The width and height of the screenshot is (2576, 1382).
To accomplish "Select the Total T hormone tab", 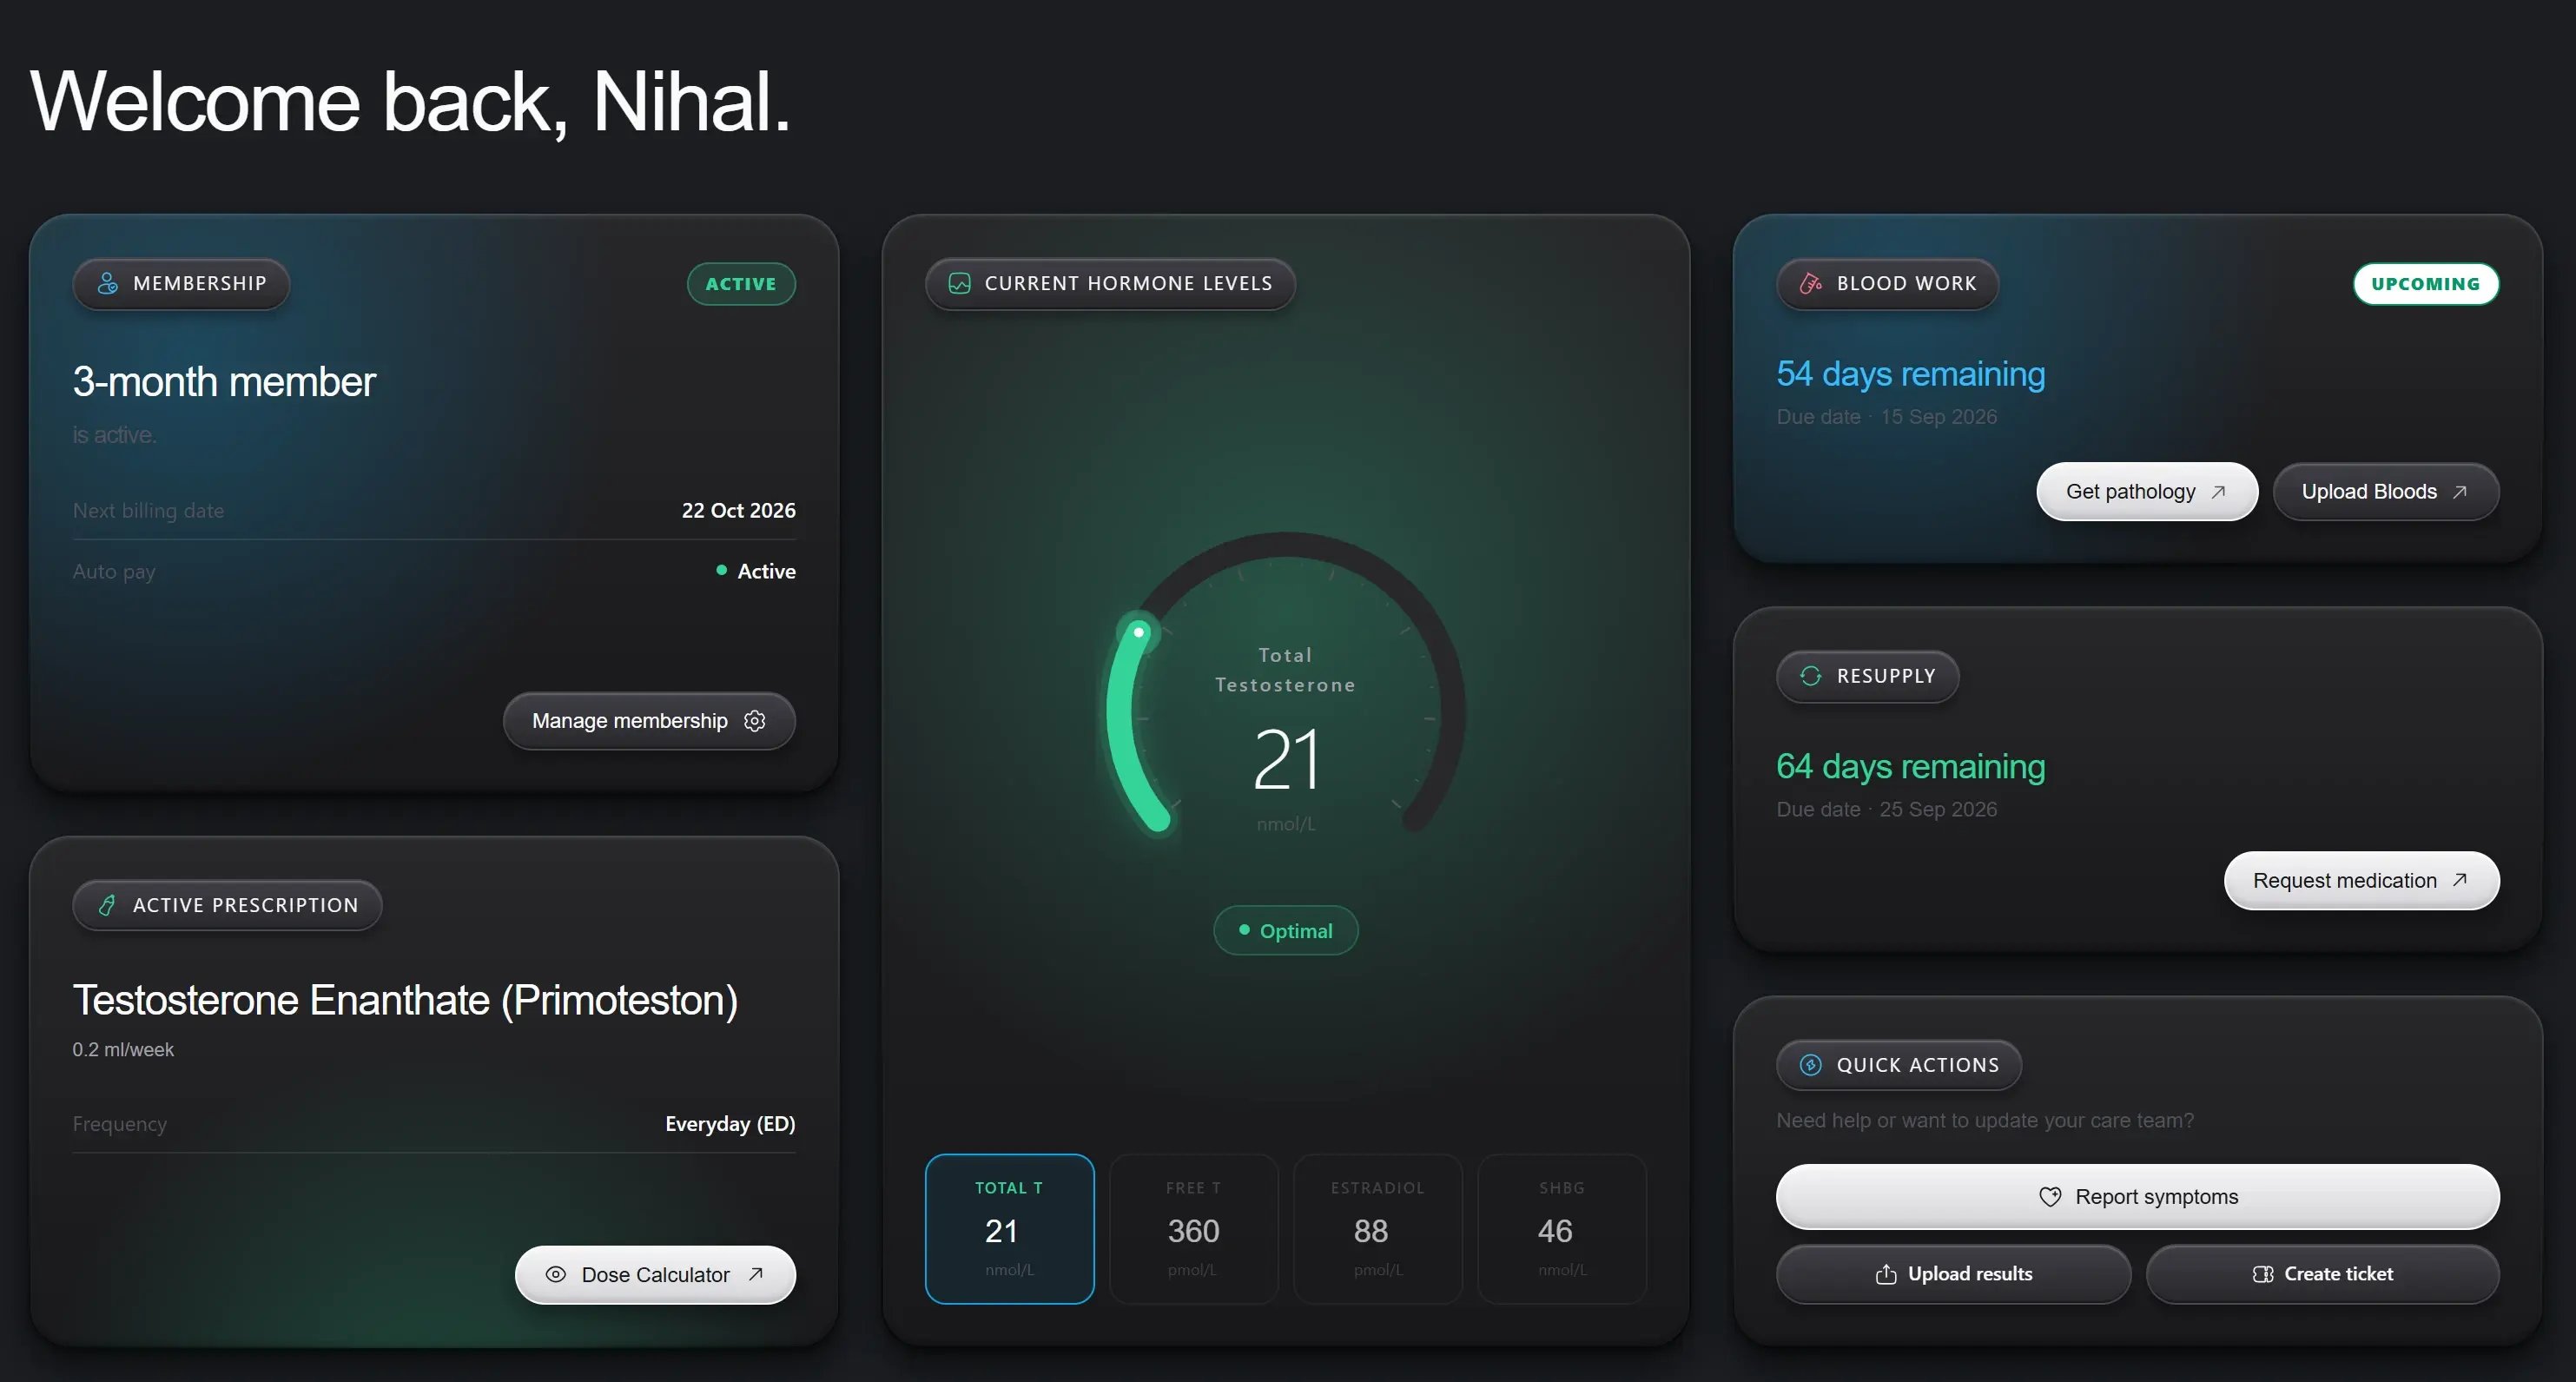I will pos(1010,1229).
